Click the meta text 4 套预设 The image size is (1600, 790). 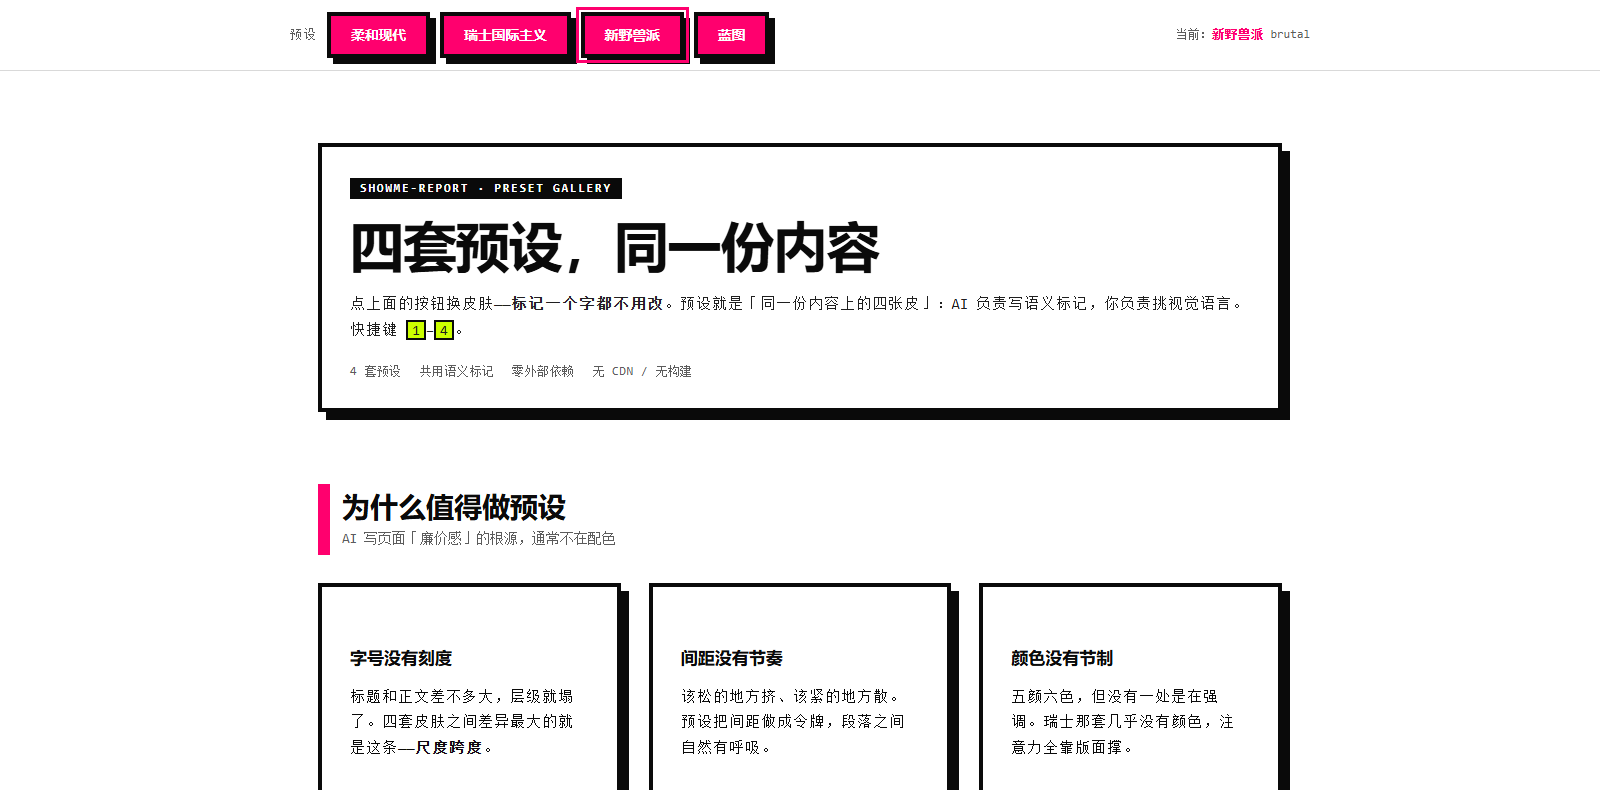375,371
